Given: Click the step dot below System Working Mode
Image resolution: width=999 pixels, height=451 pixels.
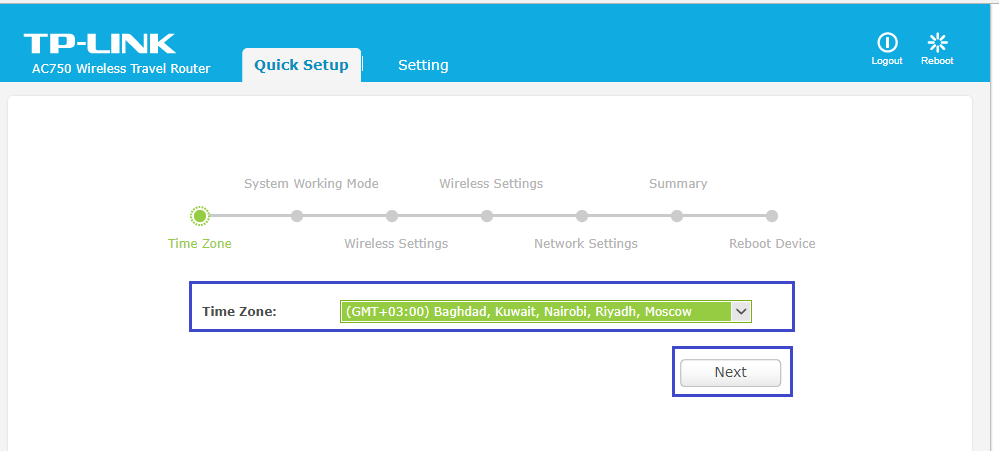Looking at the screenshot, I should click(296, 217).
